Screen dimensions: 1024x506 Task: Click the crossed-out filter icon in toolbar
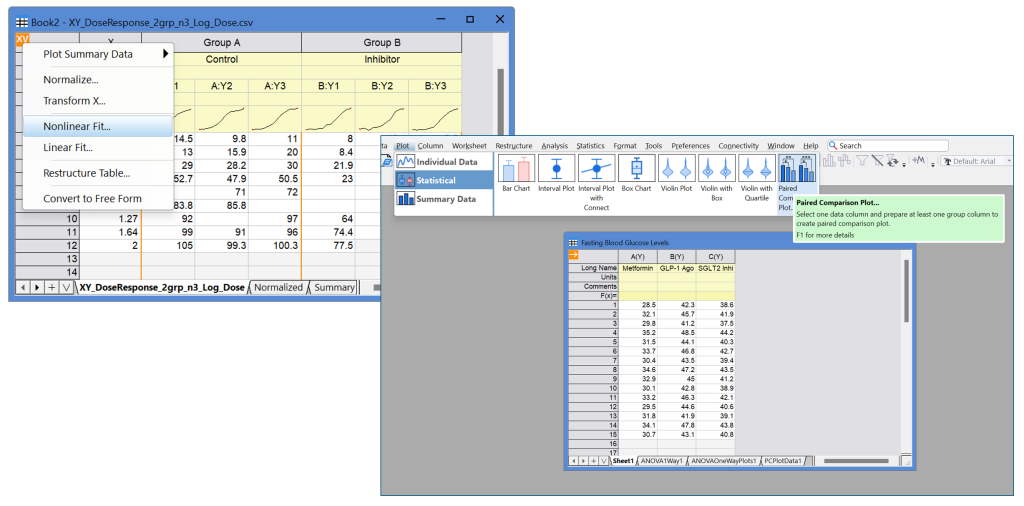click(878, 161)
